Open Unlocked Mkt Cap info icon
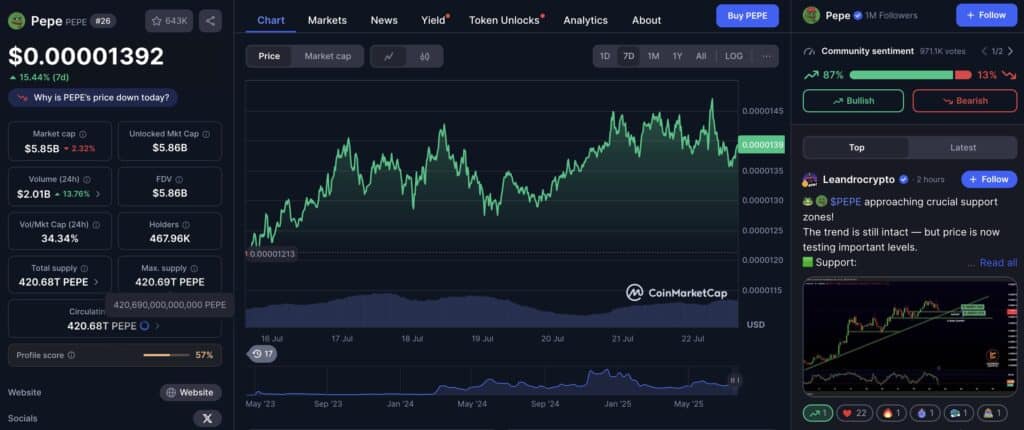This screenshot has height=430, width=1024. (206, 134)
